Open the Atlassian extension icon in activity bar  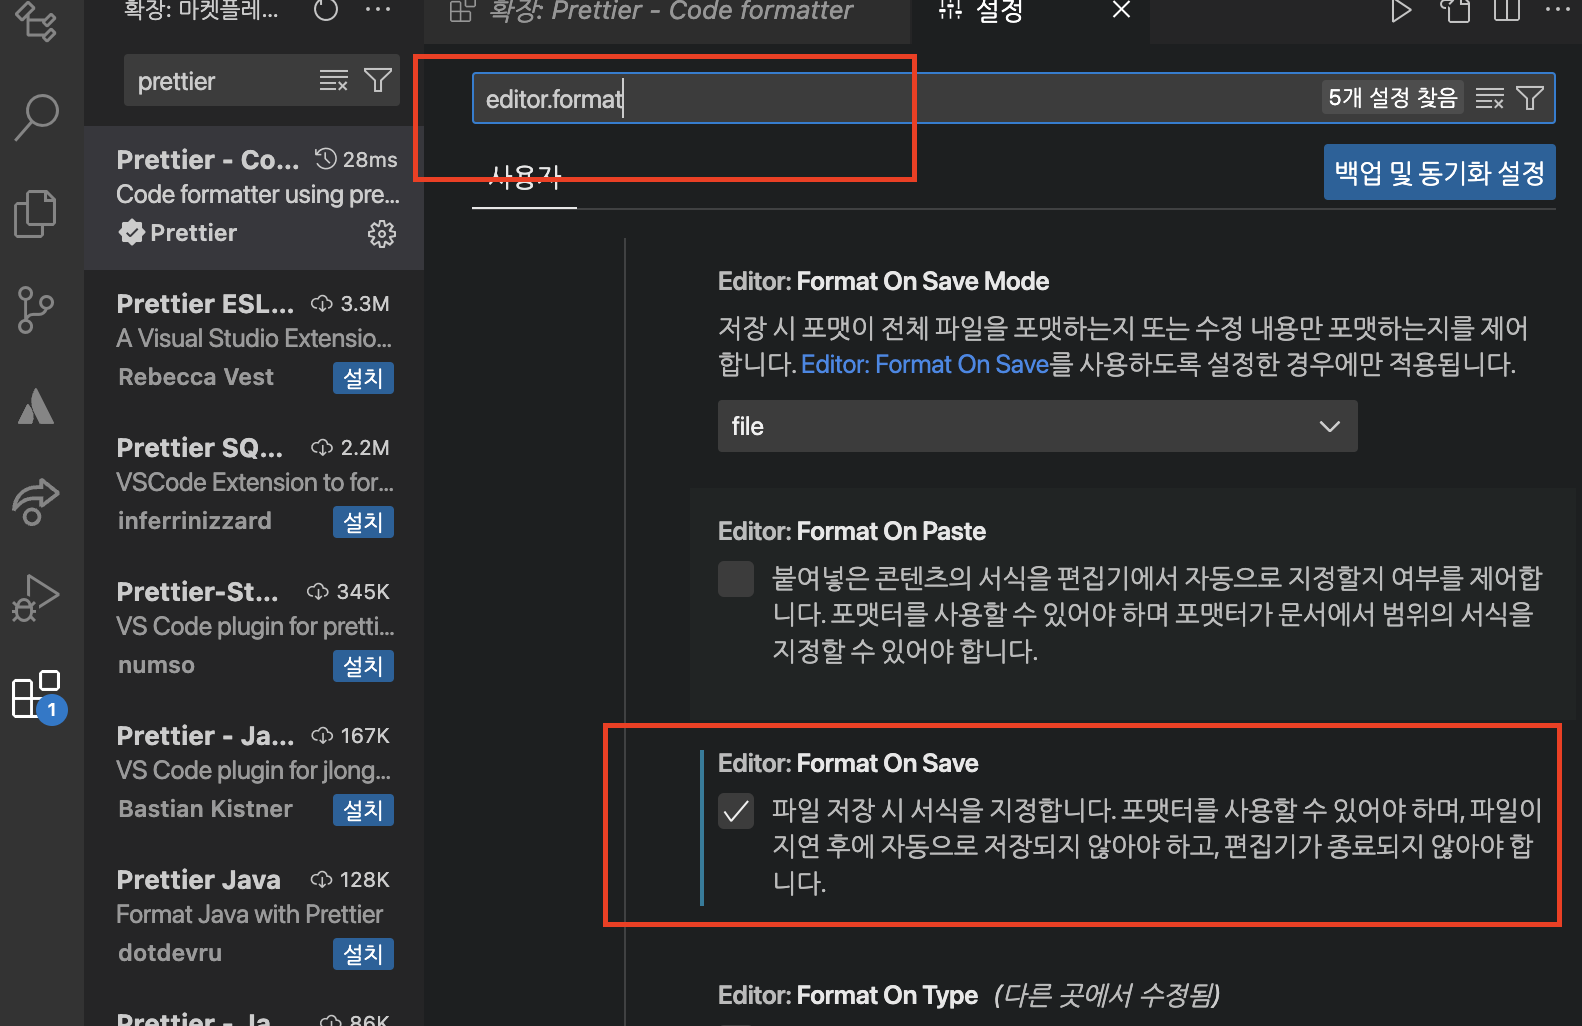(x=36, y=406)
